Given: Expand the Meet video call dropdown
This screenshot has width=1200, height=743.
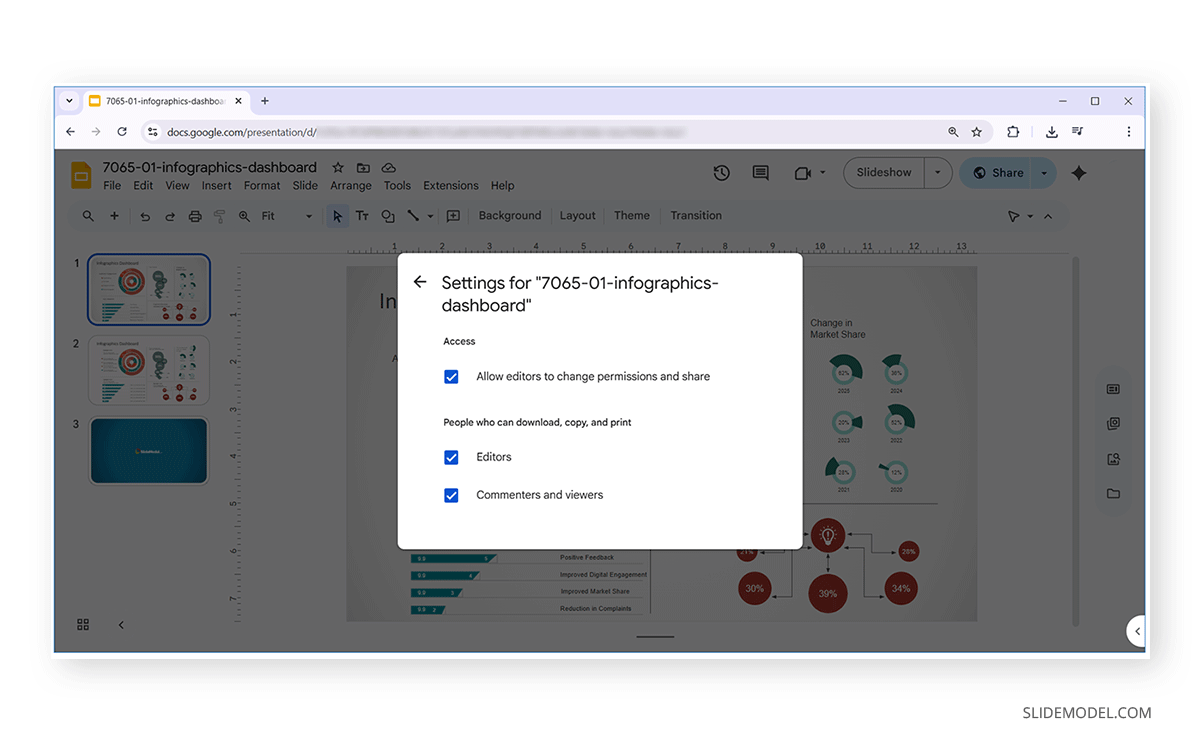Looking at the screenshot, I should (824, 172).
